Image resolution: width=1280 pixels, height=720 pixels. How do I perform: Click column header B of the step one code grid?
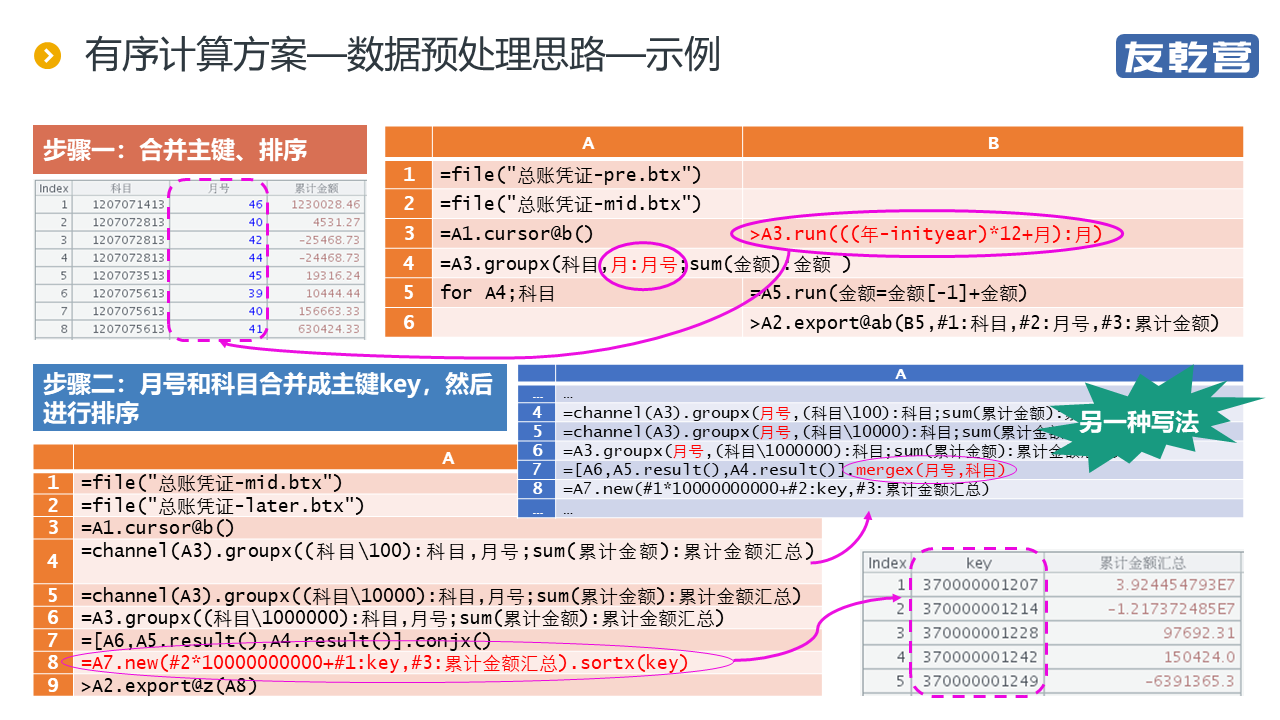pos(993,143)
